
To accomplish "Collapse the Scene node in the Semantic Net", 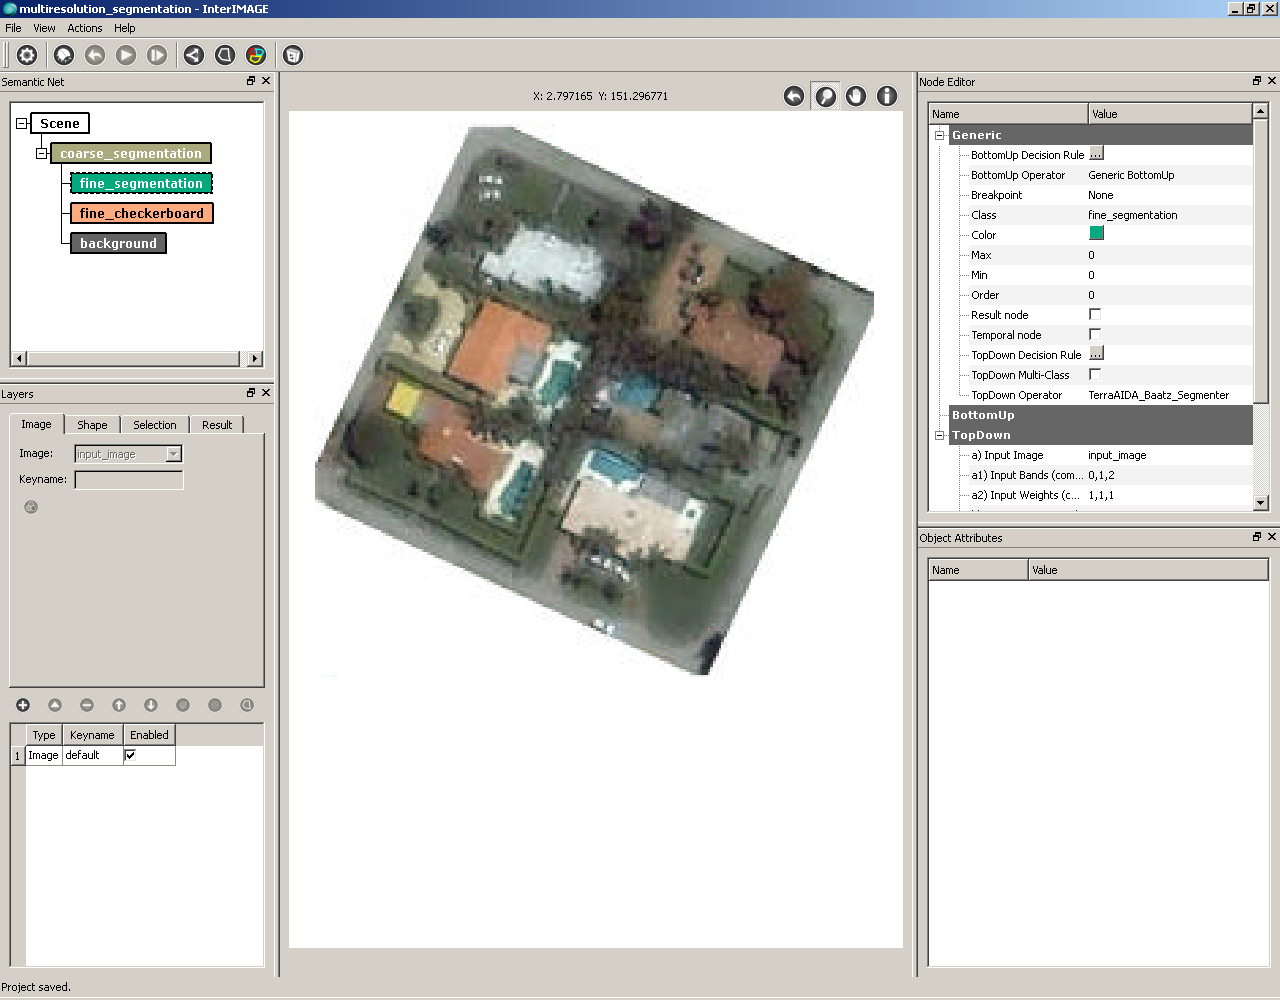I will coord(21,122).
